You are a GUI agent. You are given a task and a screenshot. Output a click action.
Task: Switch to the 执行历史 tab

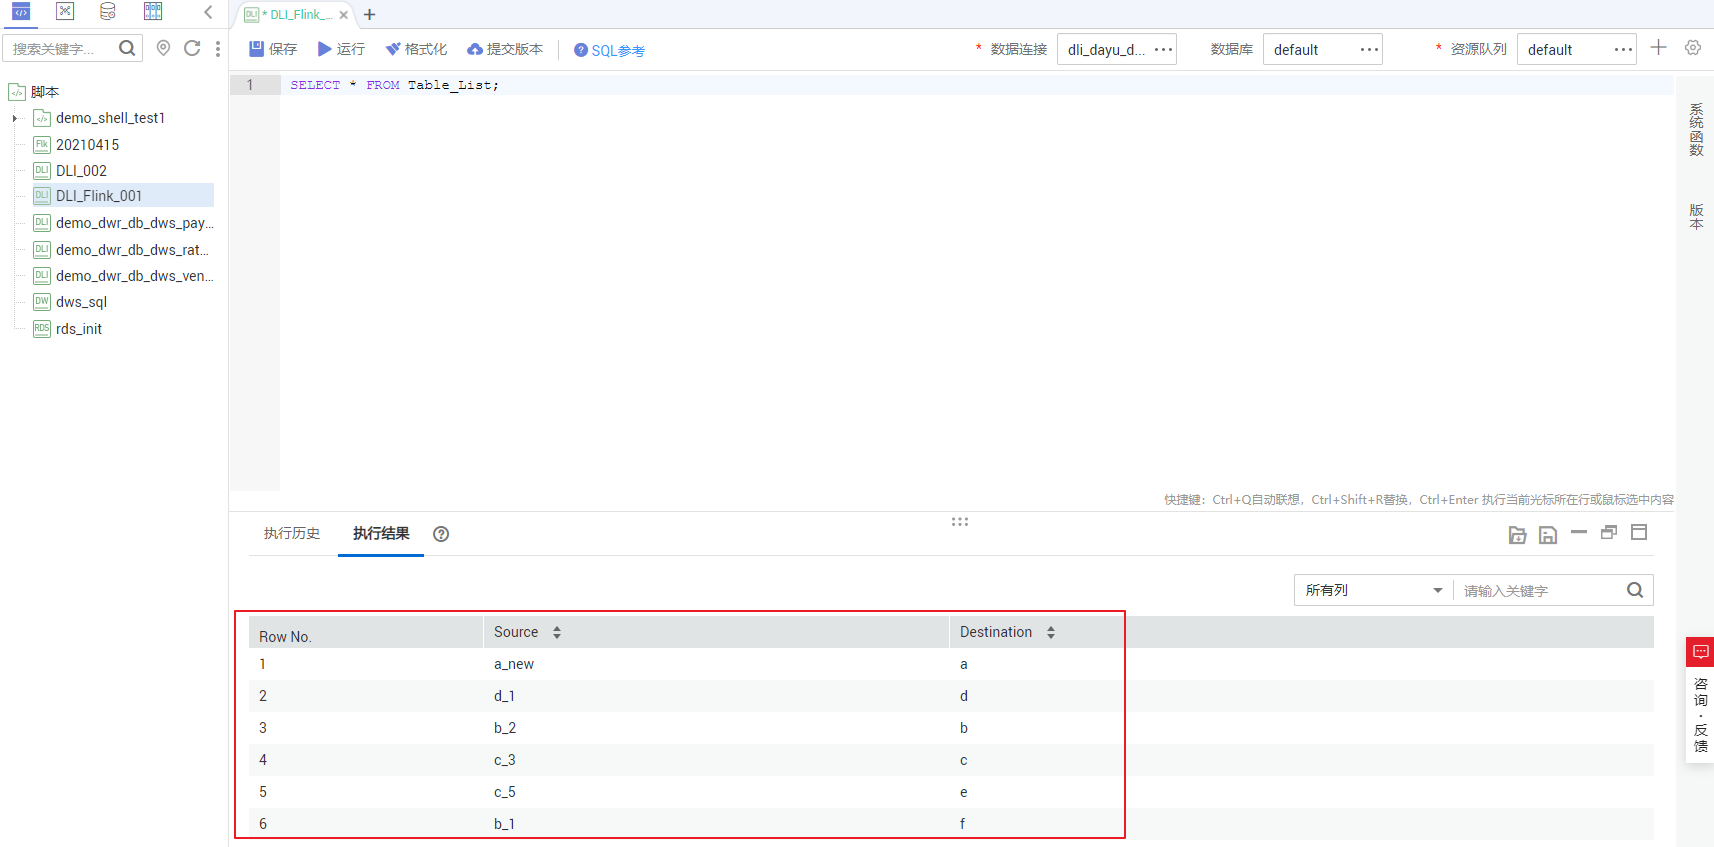coord(291,534)
